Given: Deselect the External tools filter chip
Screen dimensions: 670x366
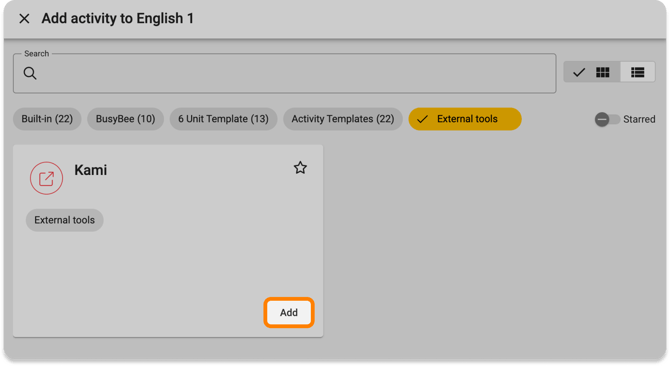Looking at the screenshot, I should [x=465, y=119].
